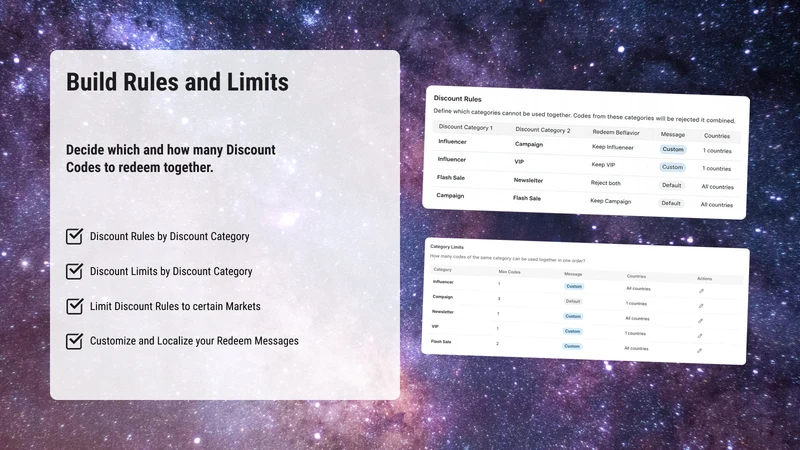
Task: Click Countries column header in Discount Rules table
Action: pos(717,136)
